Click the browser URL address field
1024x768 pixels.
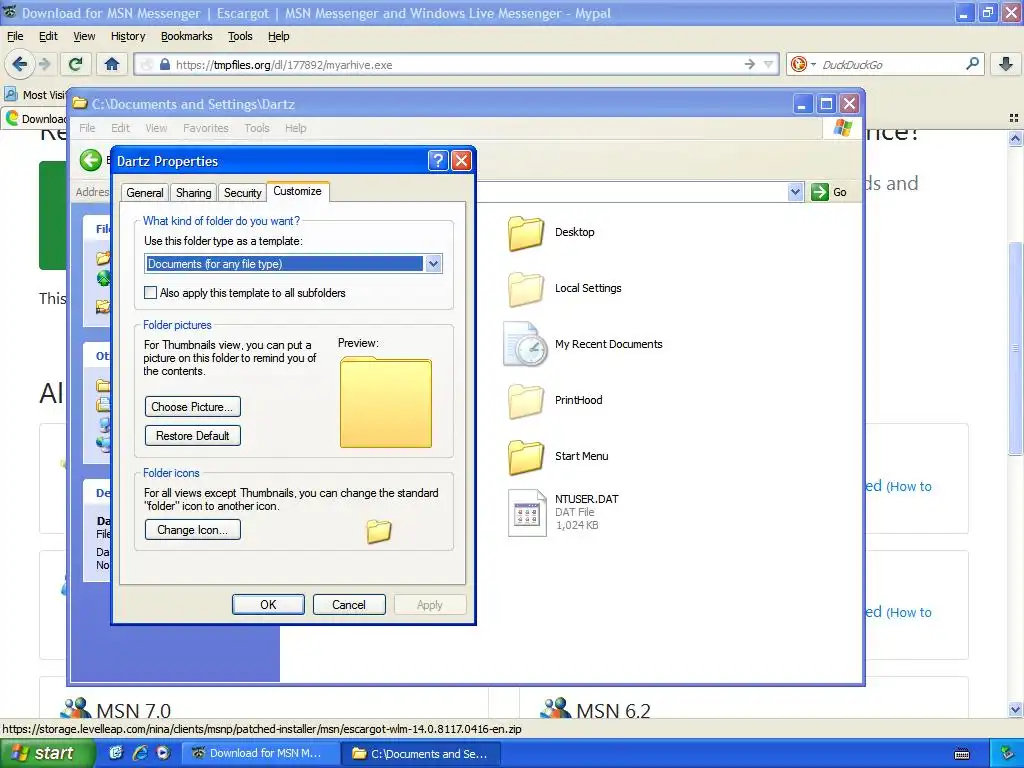point(457,64)
